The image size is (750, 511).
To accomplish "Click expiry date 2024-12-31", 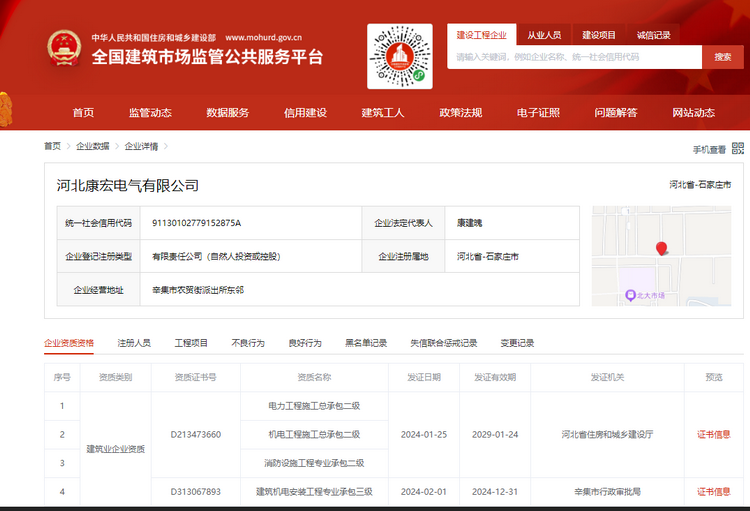I will coord(495,491).
